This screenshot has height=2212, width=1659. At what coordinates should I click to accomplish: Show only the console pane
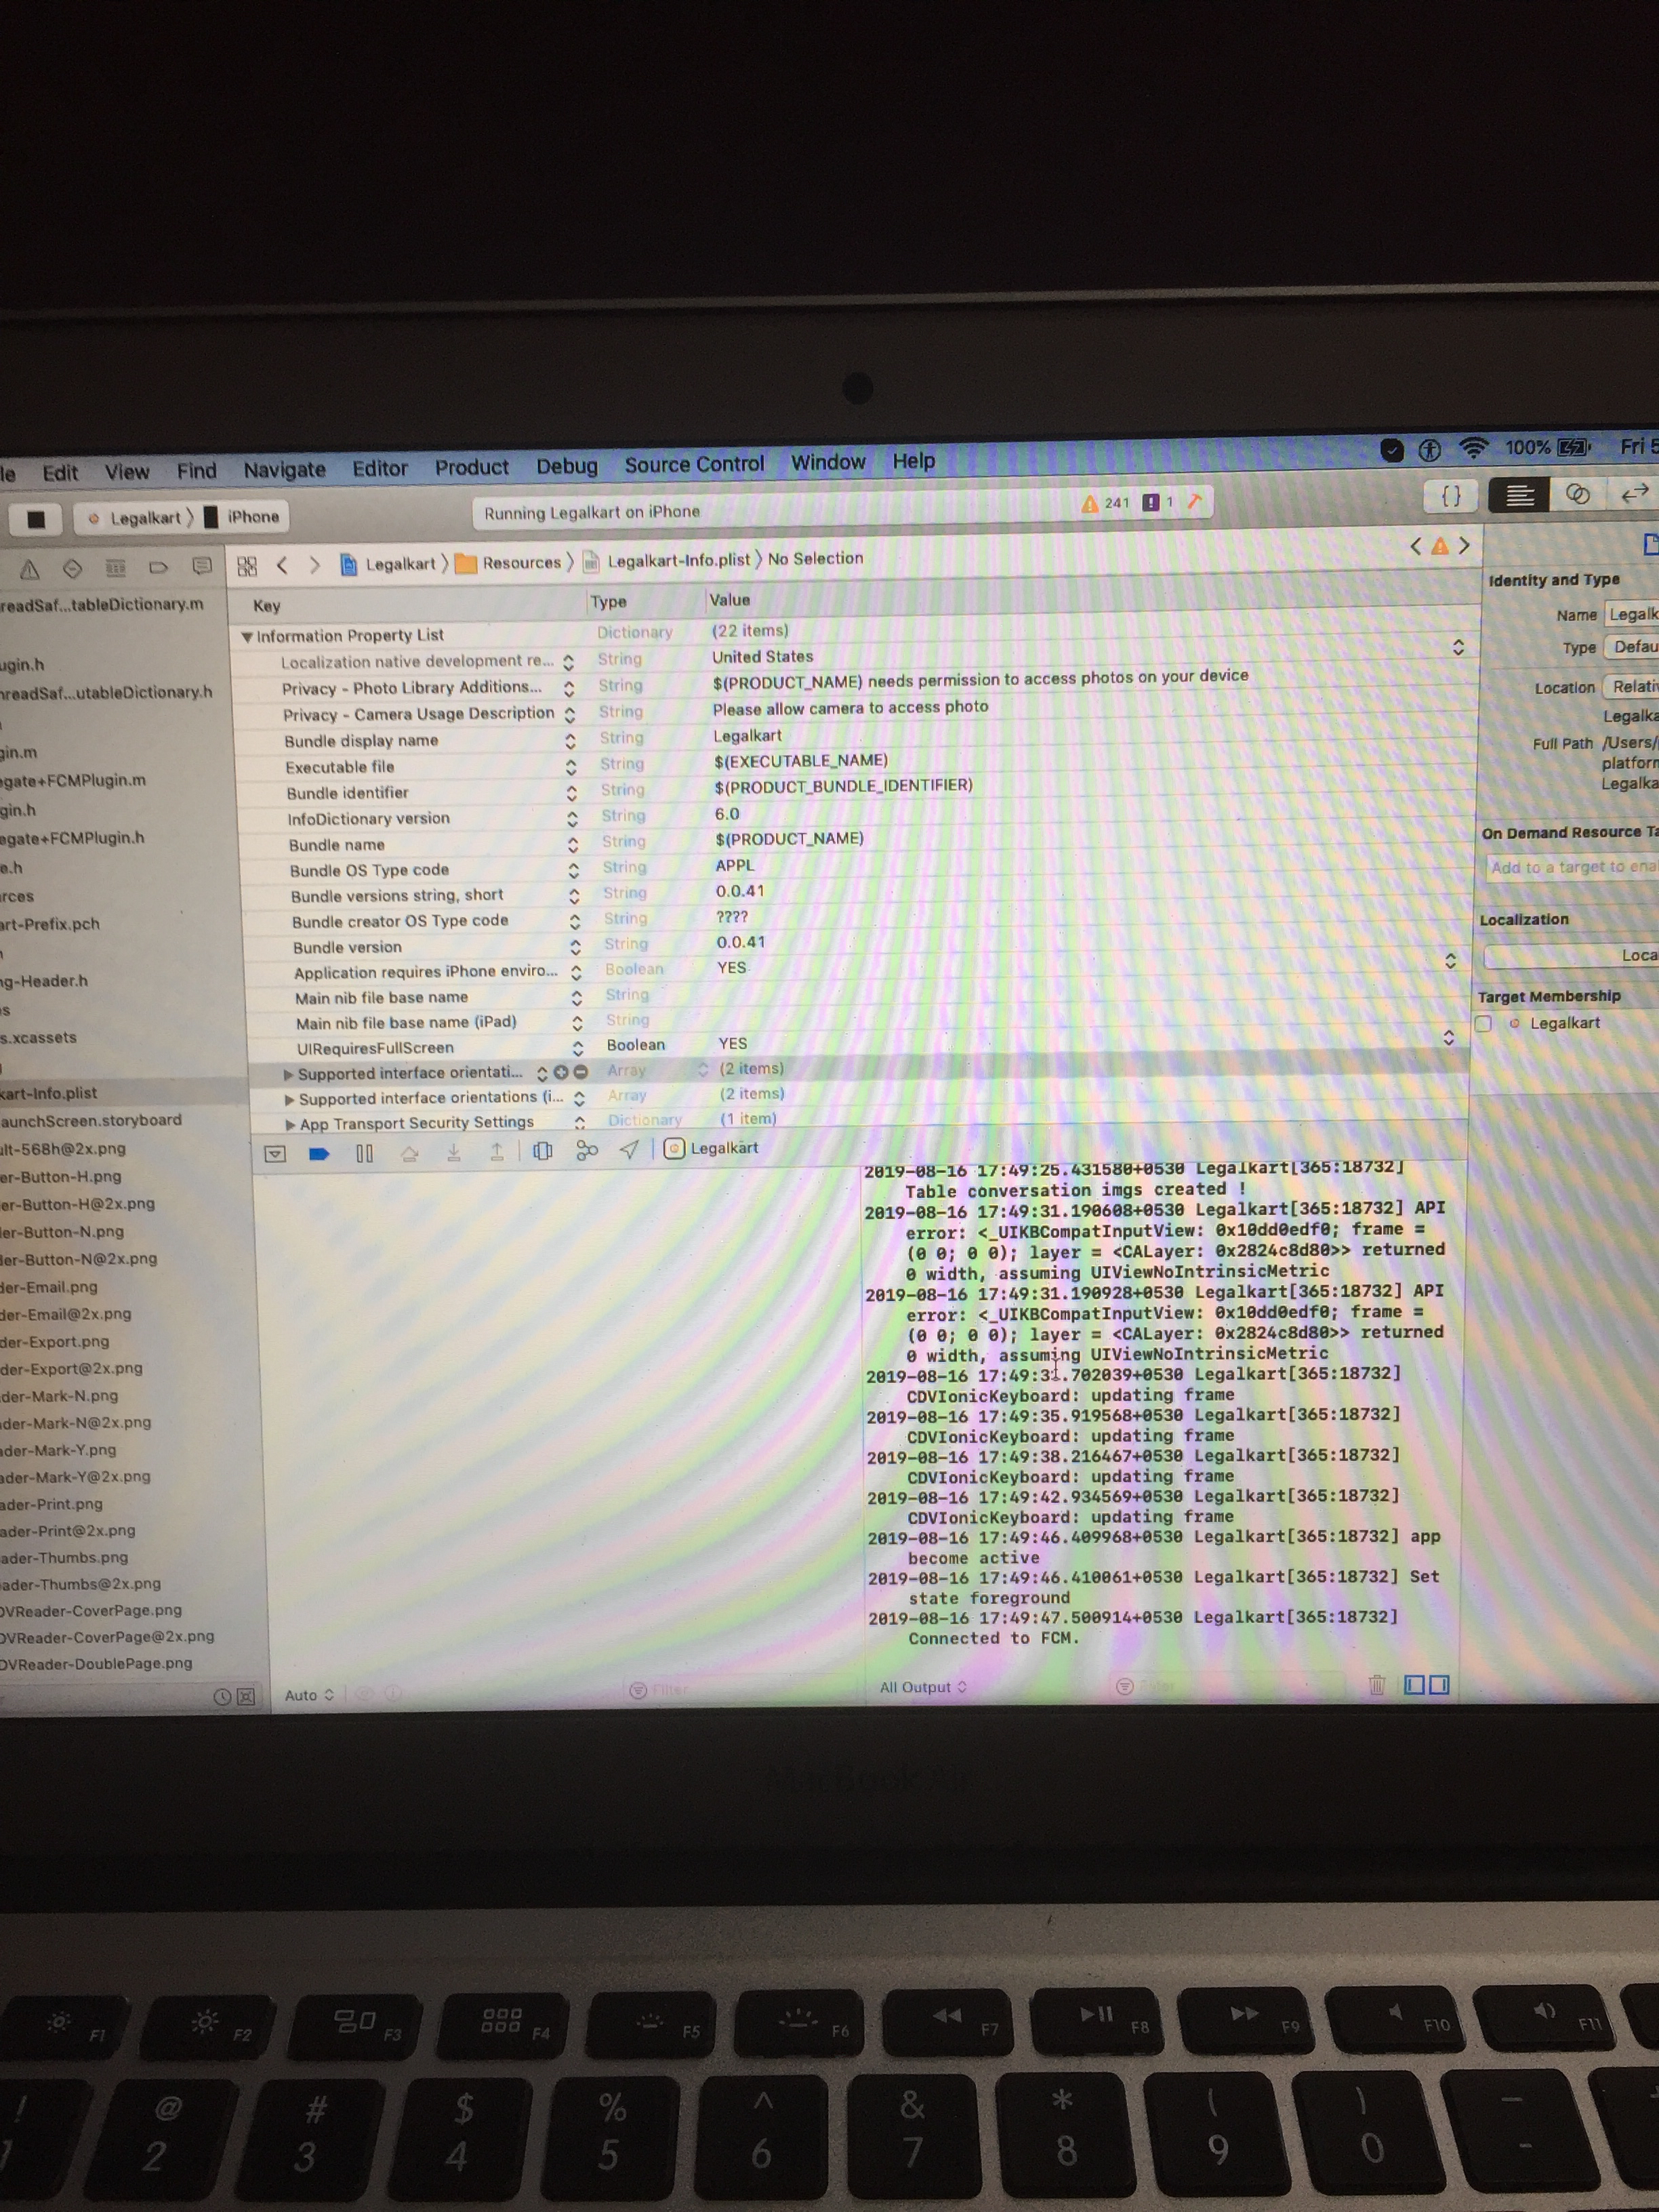pyautogui.click(x=1439, y=1686)
